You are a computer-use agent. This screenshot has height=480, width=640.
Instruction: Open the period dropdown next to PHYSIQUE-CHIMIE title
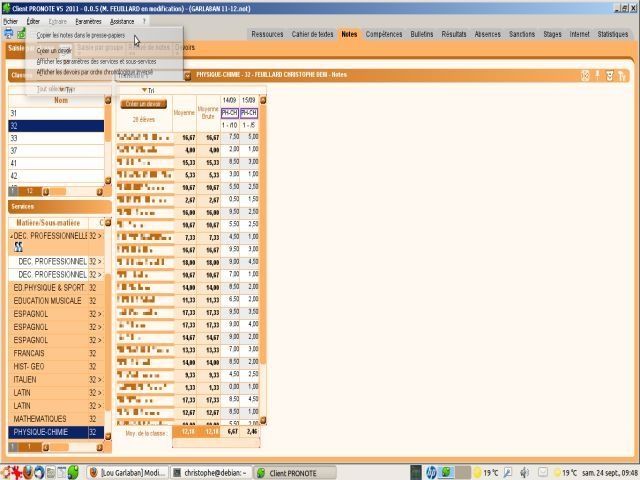pyautogui.click(x=188, y=76)
